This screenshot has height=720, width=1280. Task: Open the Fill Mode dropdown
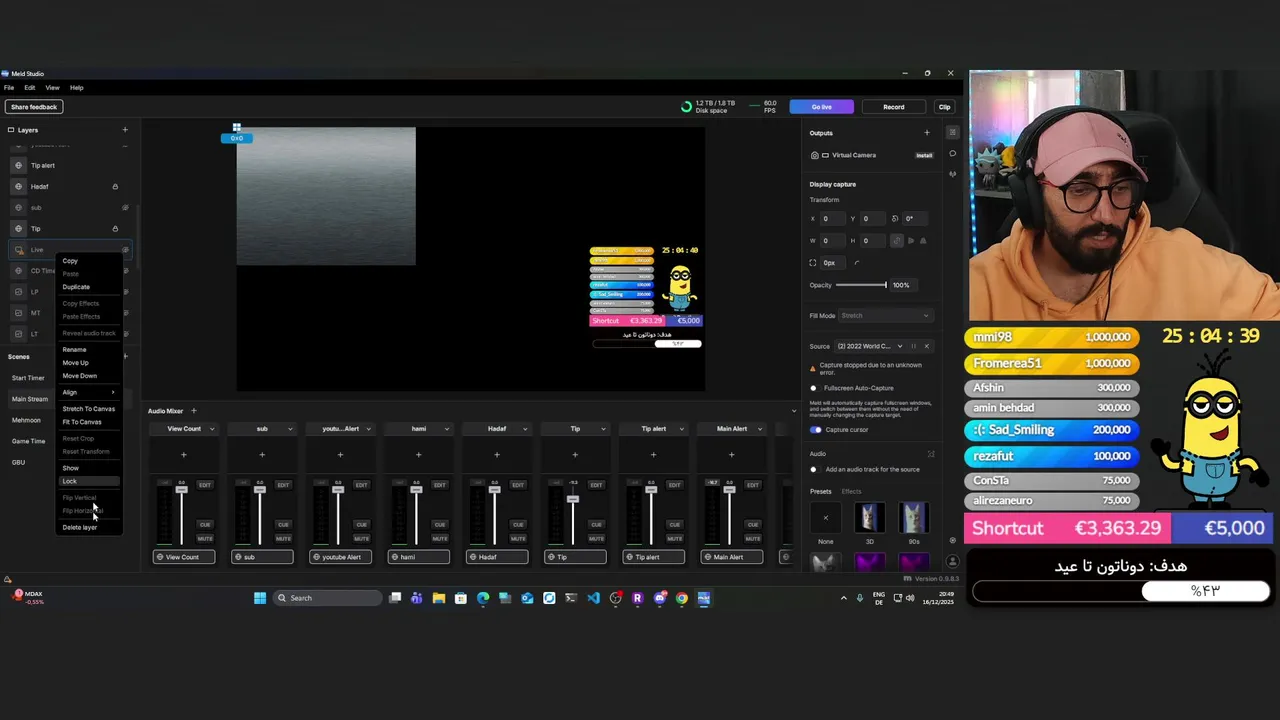pos(884,316)
